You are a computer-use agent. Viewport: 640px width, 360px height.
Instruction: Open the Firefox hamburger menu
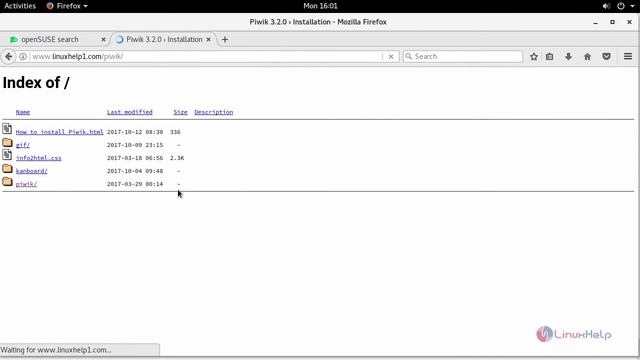628,56
